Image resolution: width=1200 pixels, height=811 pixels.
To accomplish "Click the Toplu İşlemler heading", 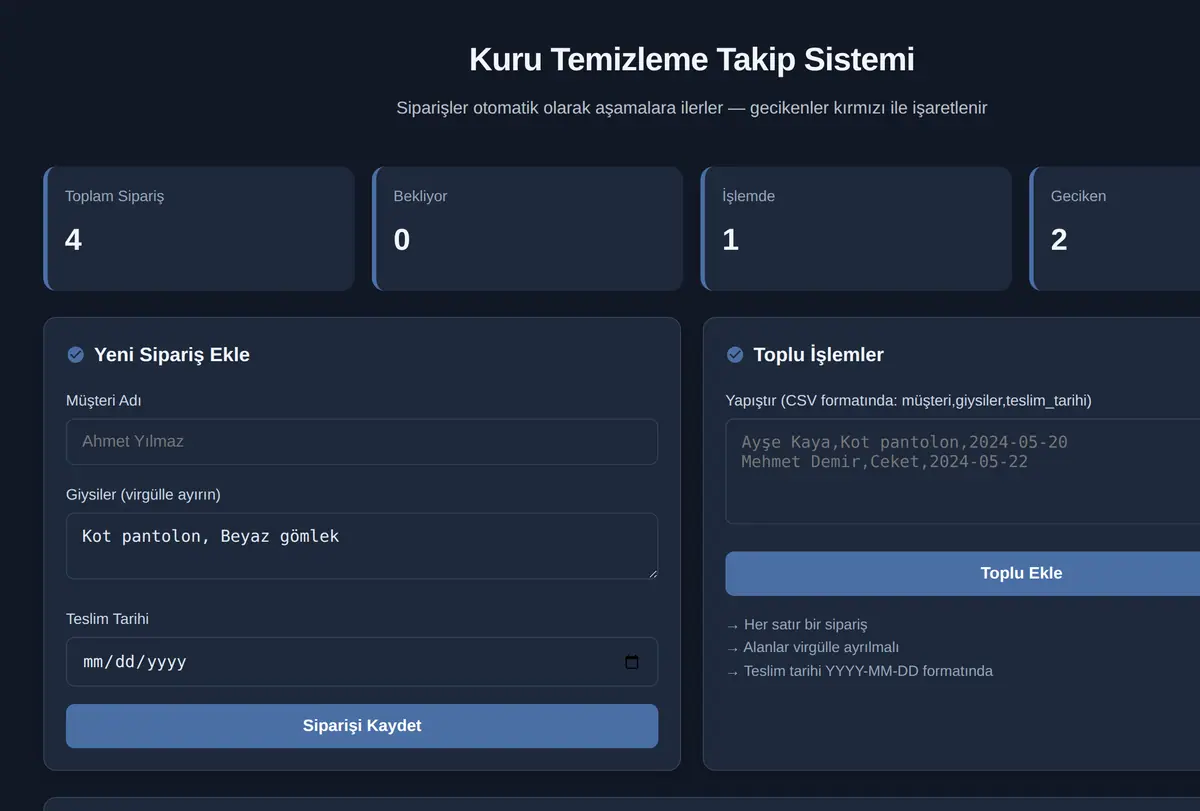I will 819,355.
